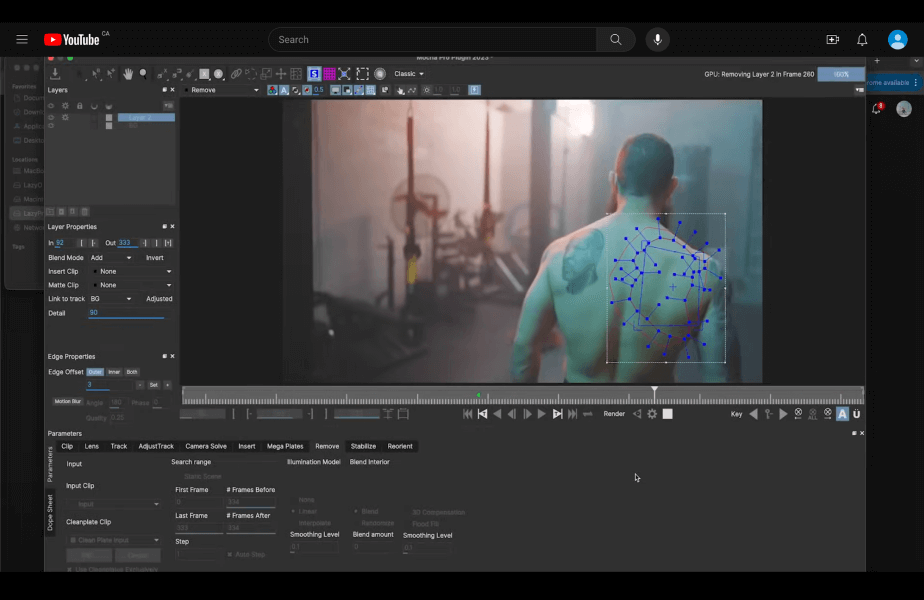This screenshot has width=924, height=600.
Task: Toggle the Autokey A button
Action: [x=842, y=414]
